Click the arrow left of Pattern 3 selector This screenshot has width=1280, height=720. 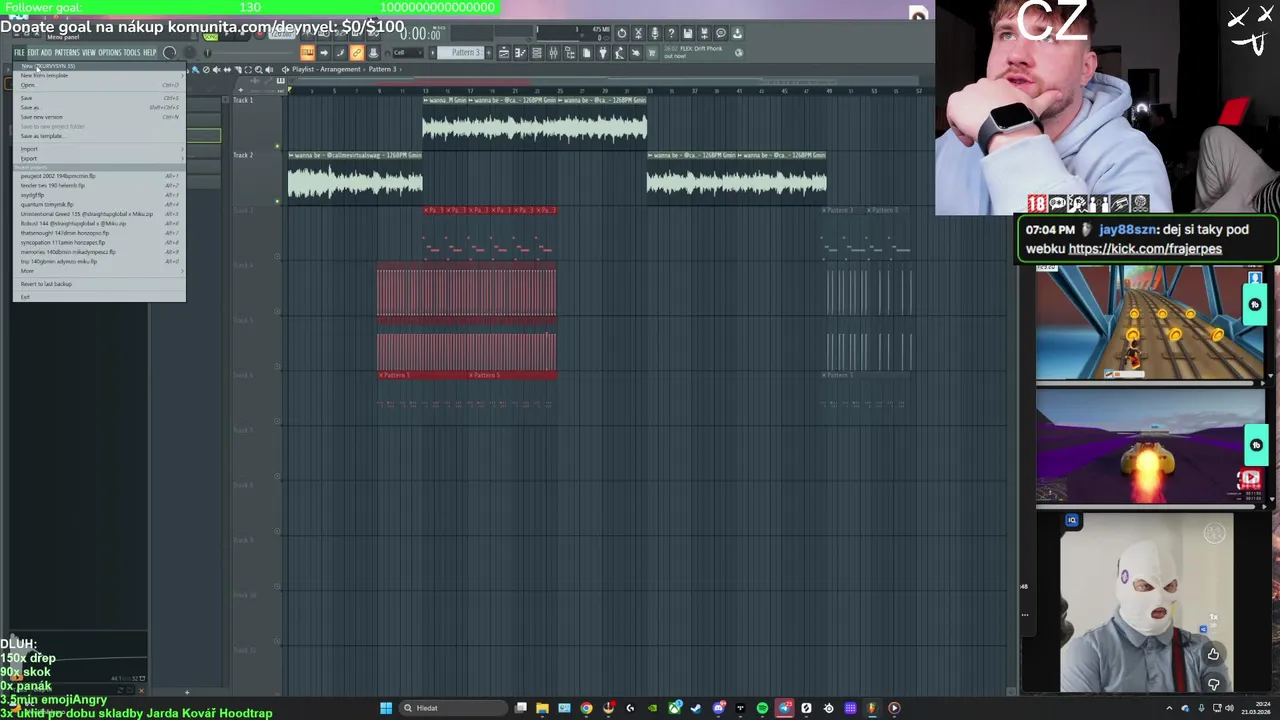click(433, 52)
